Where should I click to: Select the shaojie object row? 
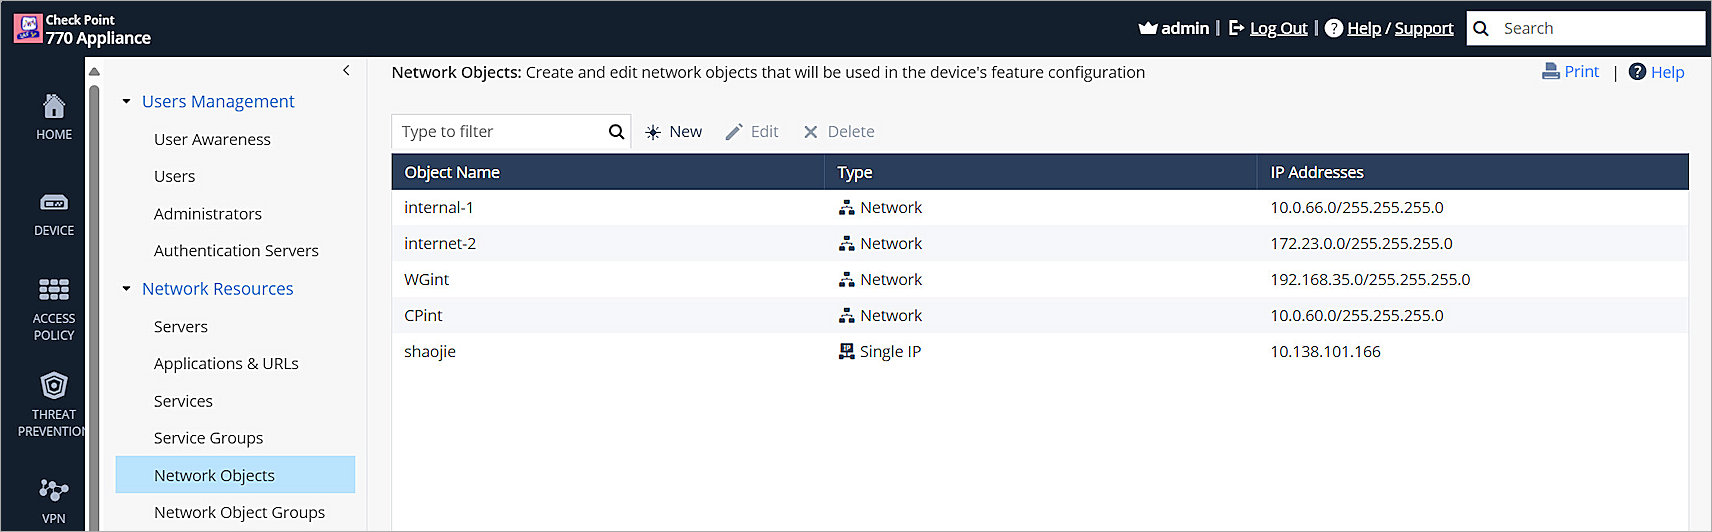430,352
